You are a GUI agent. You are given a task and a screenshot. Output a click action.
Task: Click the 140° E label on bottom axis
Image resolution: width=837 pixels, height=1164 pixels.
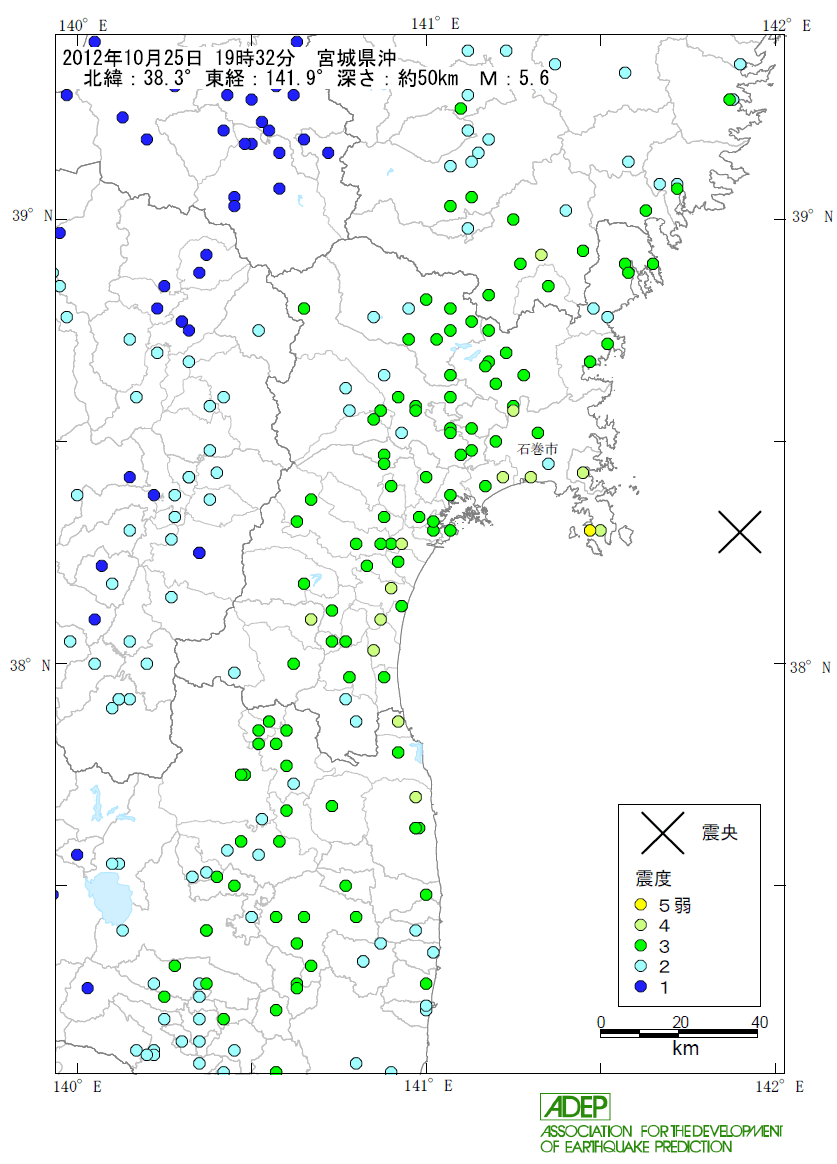pyautogui.click(x=78, y=1087)
